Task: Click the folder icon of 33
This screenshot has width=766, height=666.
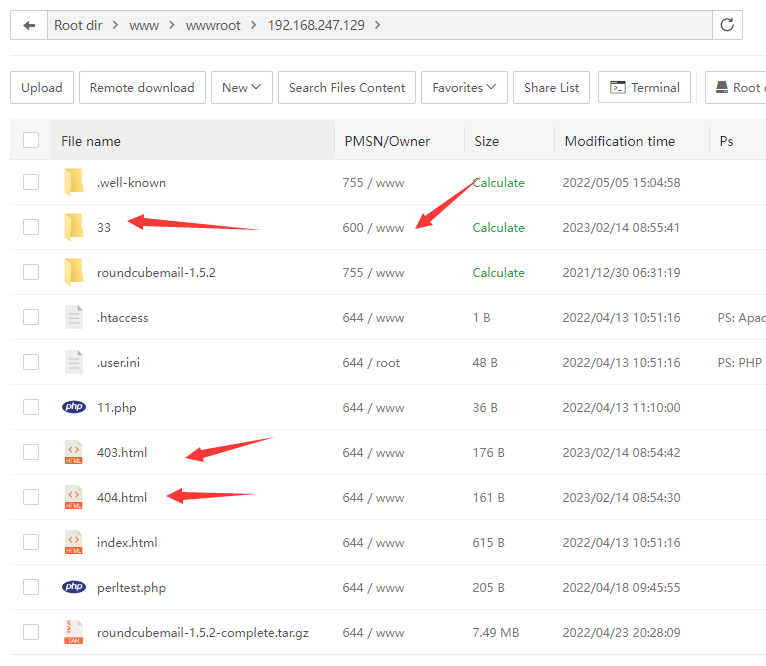Action: coord(74,227)
